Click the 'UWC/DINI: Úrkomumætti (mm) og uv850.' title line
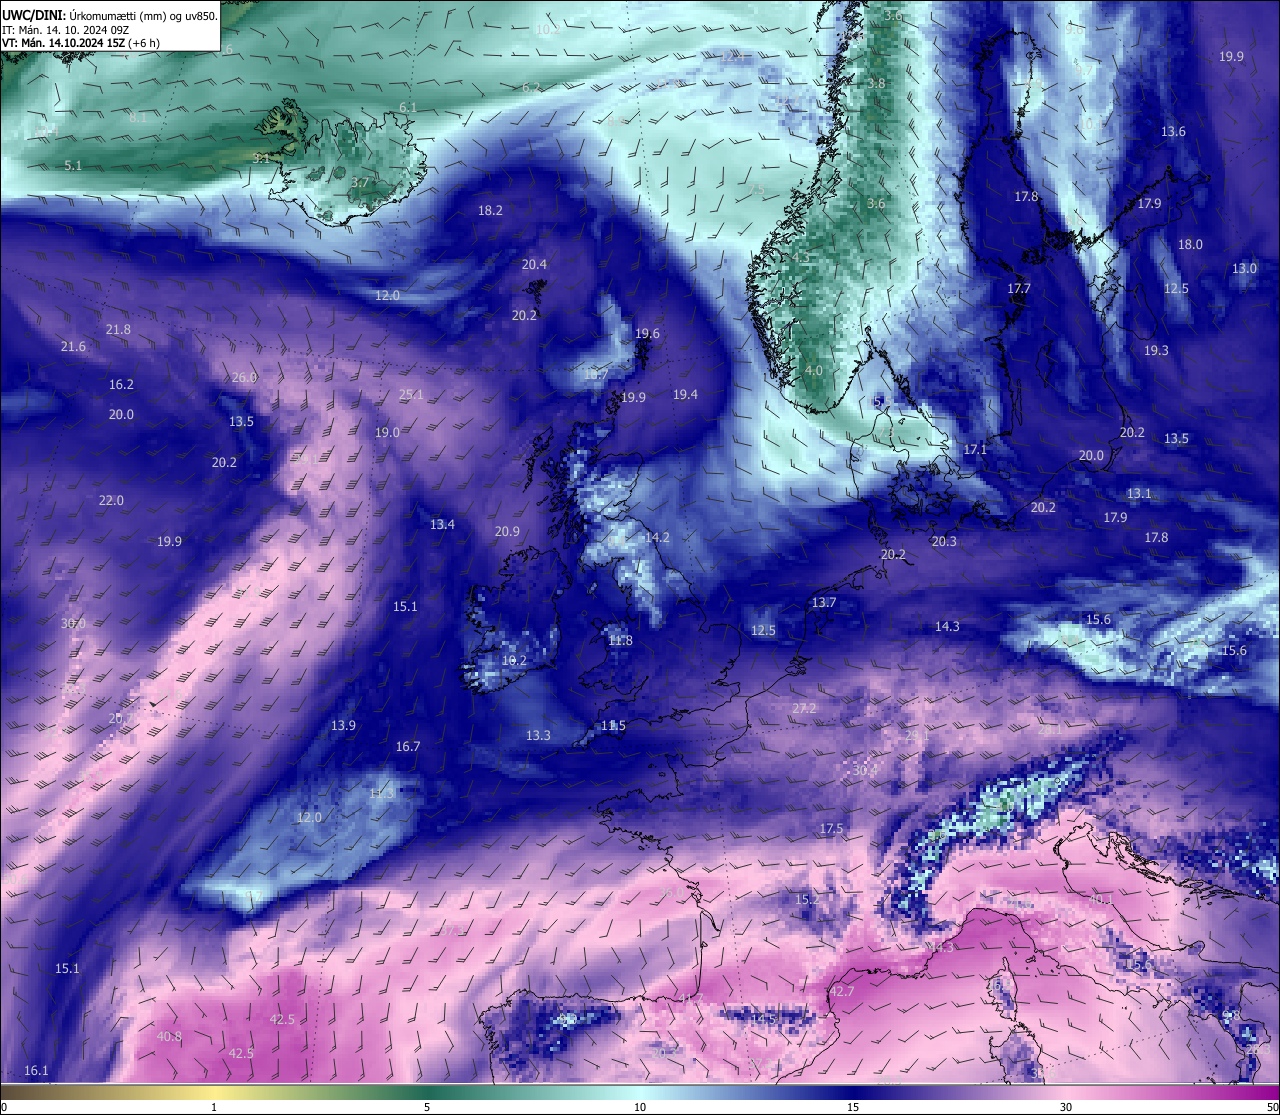The image size is (1280, 1115). 110,15
